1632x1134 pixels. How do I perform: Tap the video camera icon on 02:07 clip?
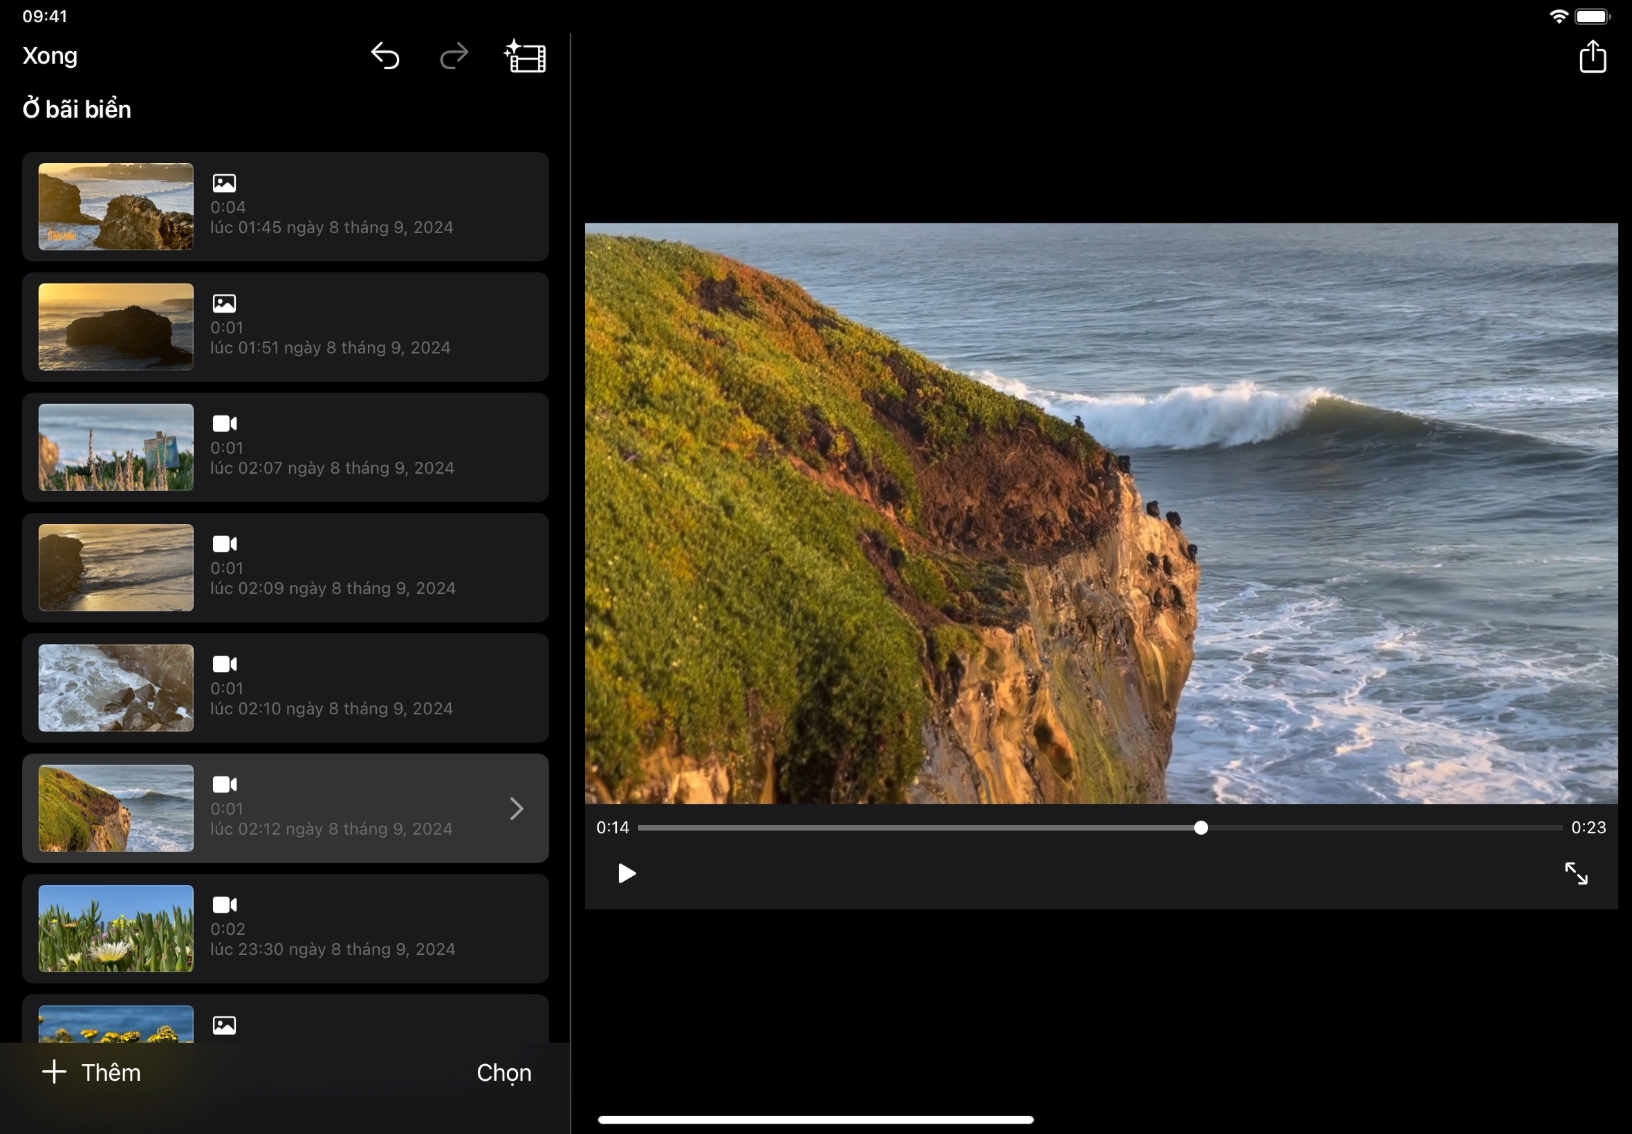point(225,424)
